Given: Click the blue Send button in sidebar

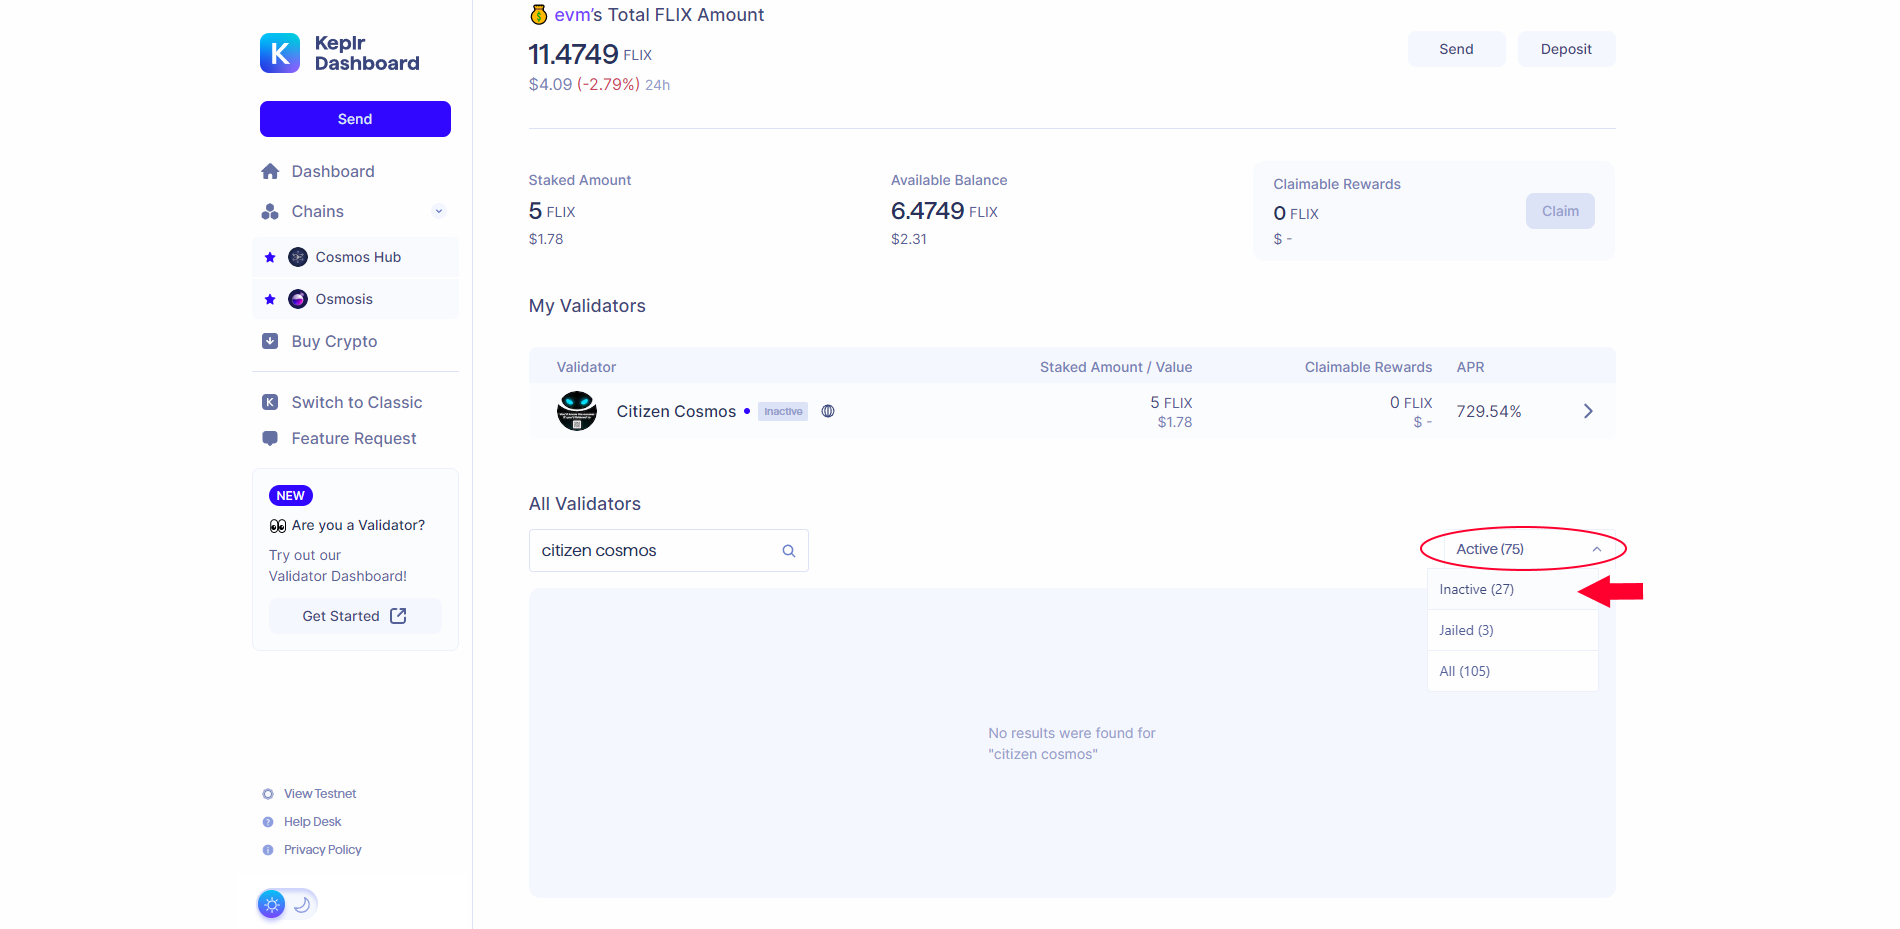Looking at the screenshot, I should 355,119.
